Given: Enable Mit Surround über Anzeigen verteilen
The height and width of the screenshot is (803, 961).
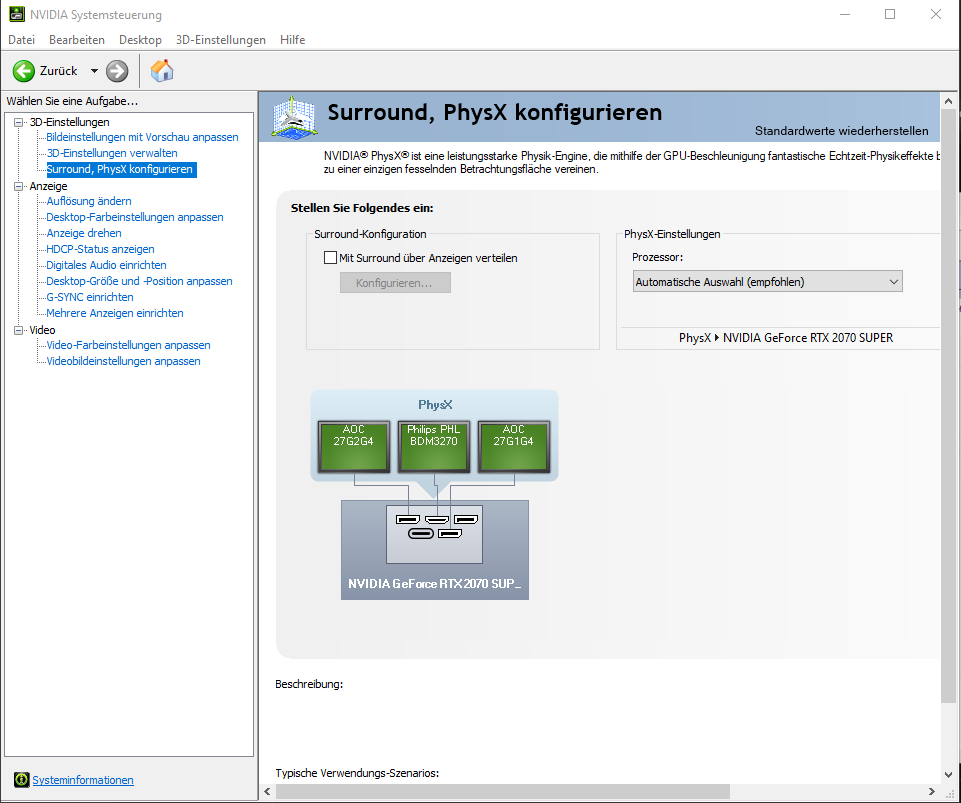Looking at the screenshot, I should pyautogui.click(x=330, y=258).
